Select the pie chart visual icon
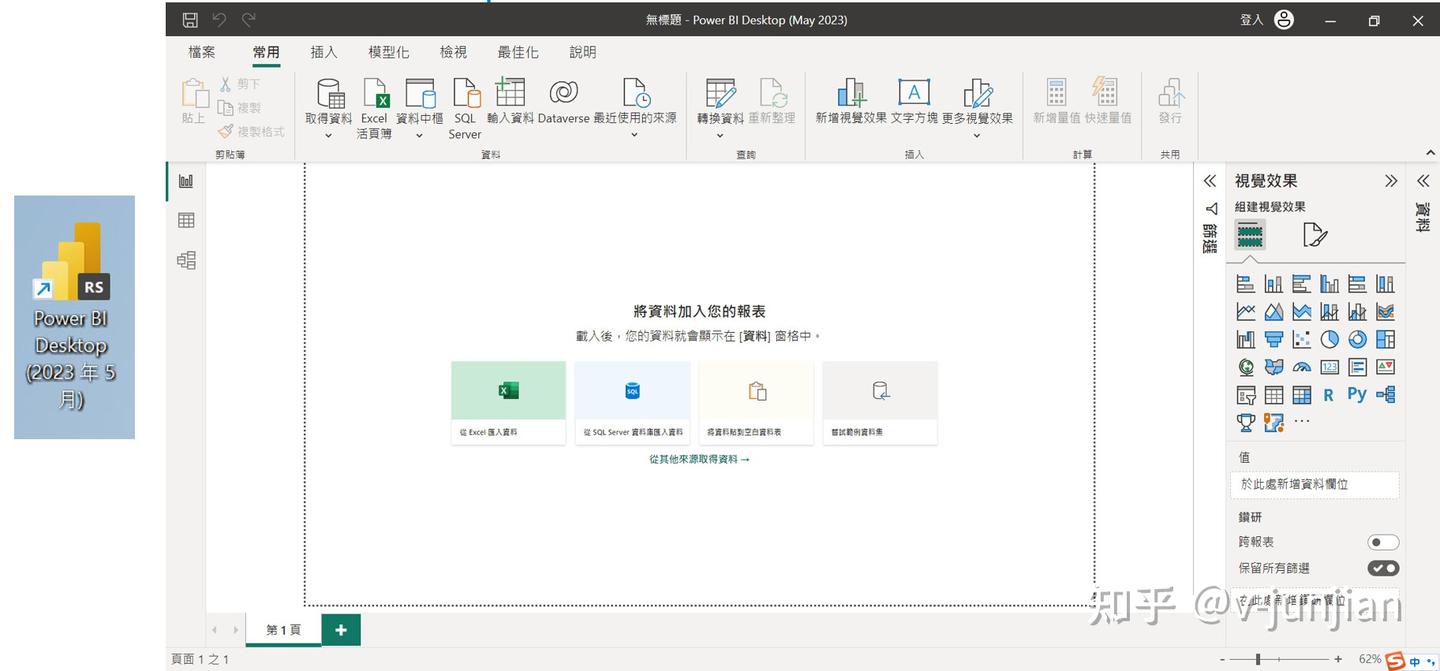The image size is (1440, 671). coord(1329,339)
